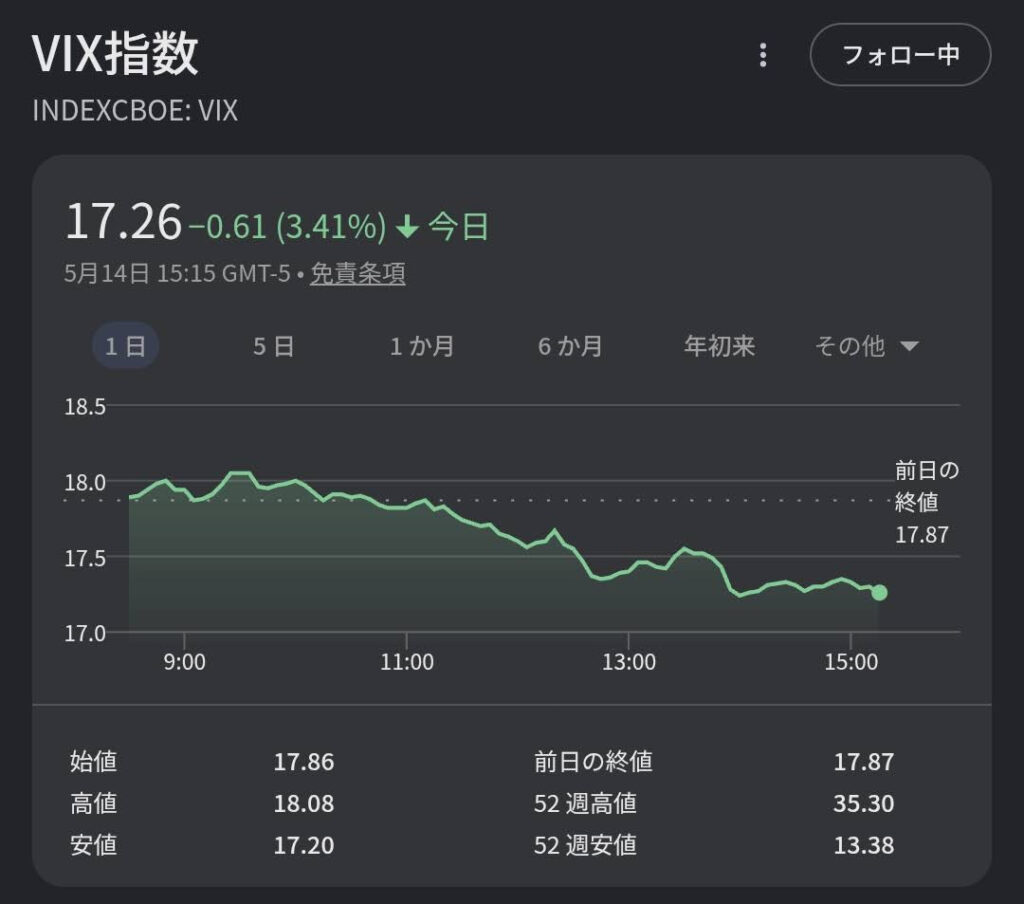
Task: Click the chart line at 9:00
Action: click(184, 489)
